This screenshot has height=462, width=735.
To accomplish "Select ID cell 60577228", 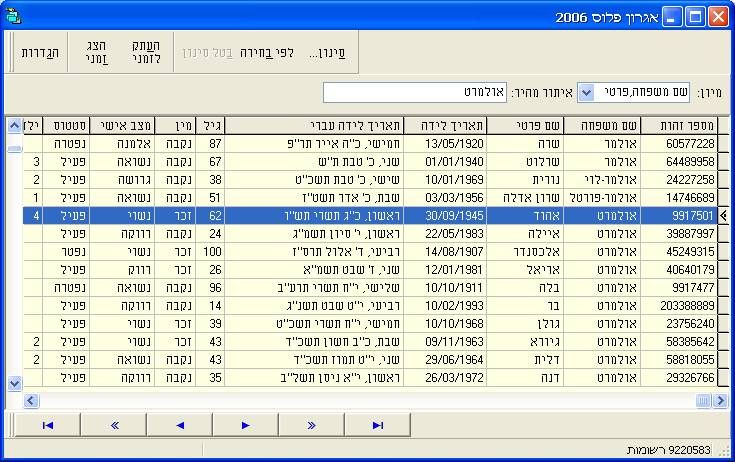I will 679,143.
